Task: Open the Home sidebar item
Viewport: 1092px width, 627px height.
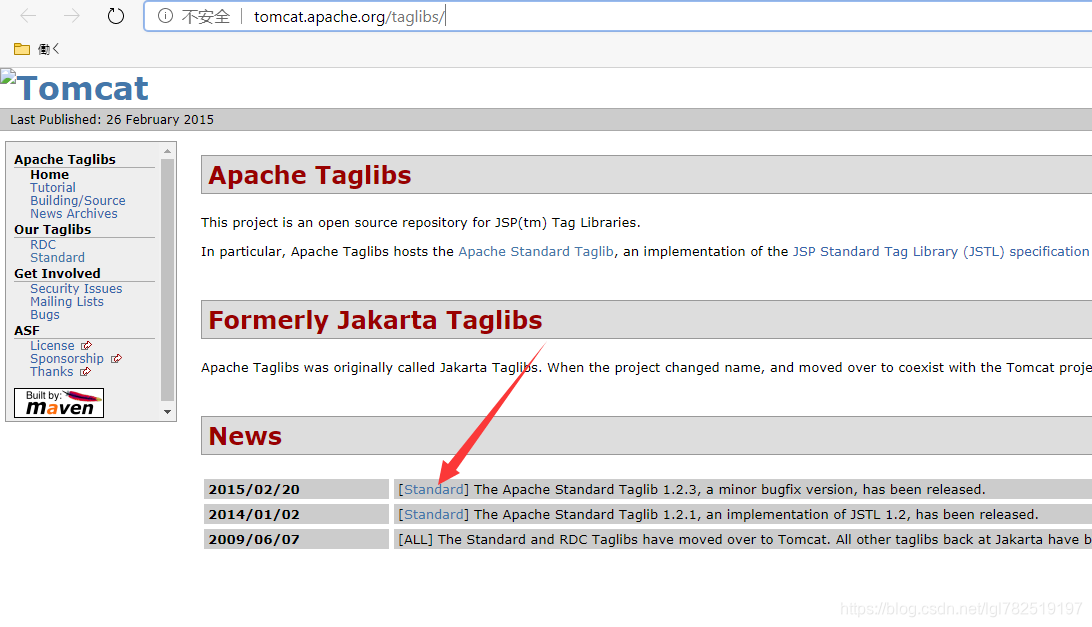Action: click(x=49, y=175)
